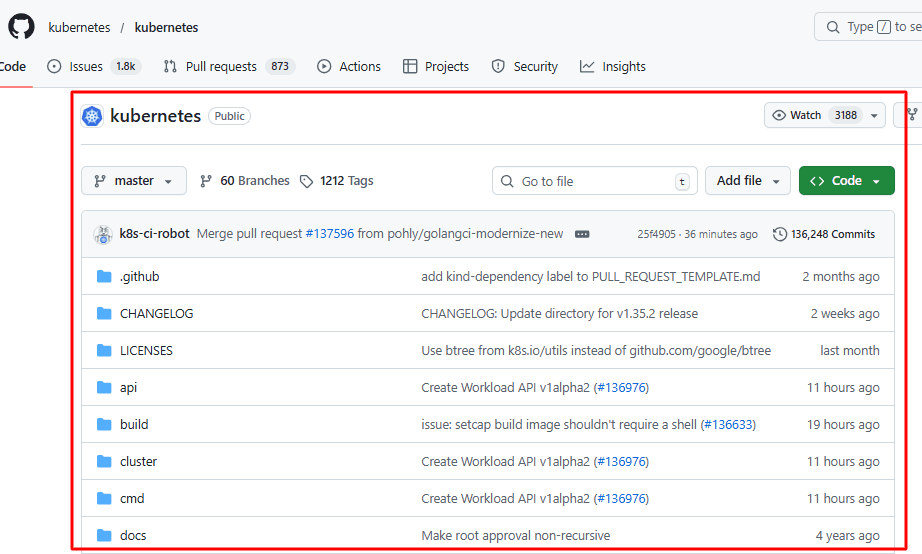Open commit 'add kind-dependency label to PULL_REQUEST_TEMPLATE.md'
The image size is (922, 554).
590,276
